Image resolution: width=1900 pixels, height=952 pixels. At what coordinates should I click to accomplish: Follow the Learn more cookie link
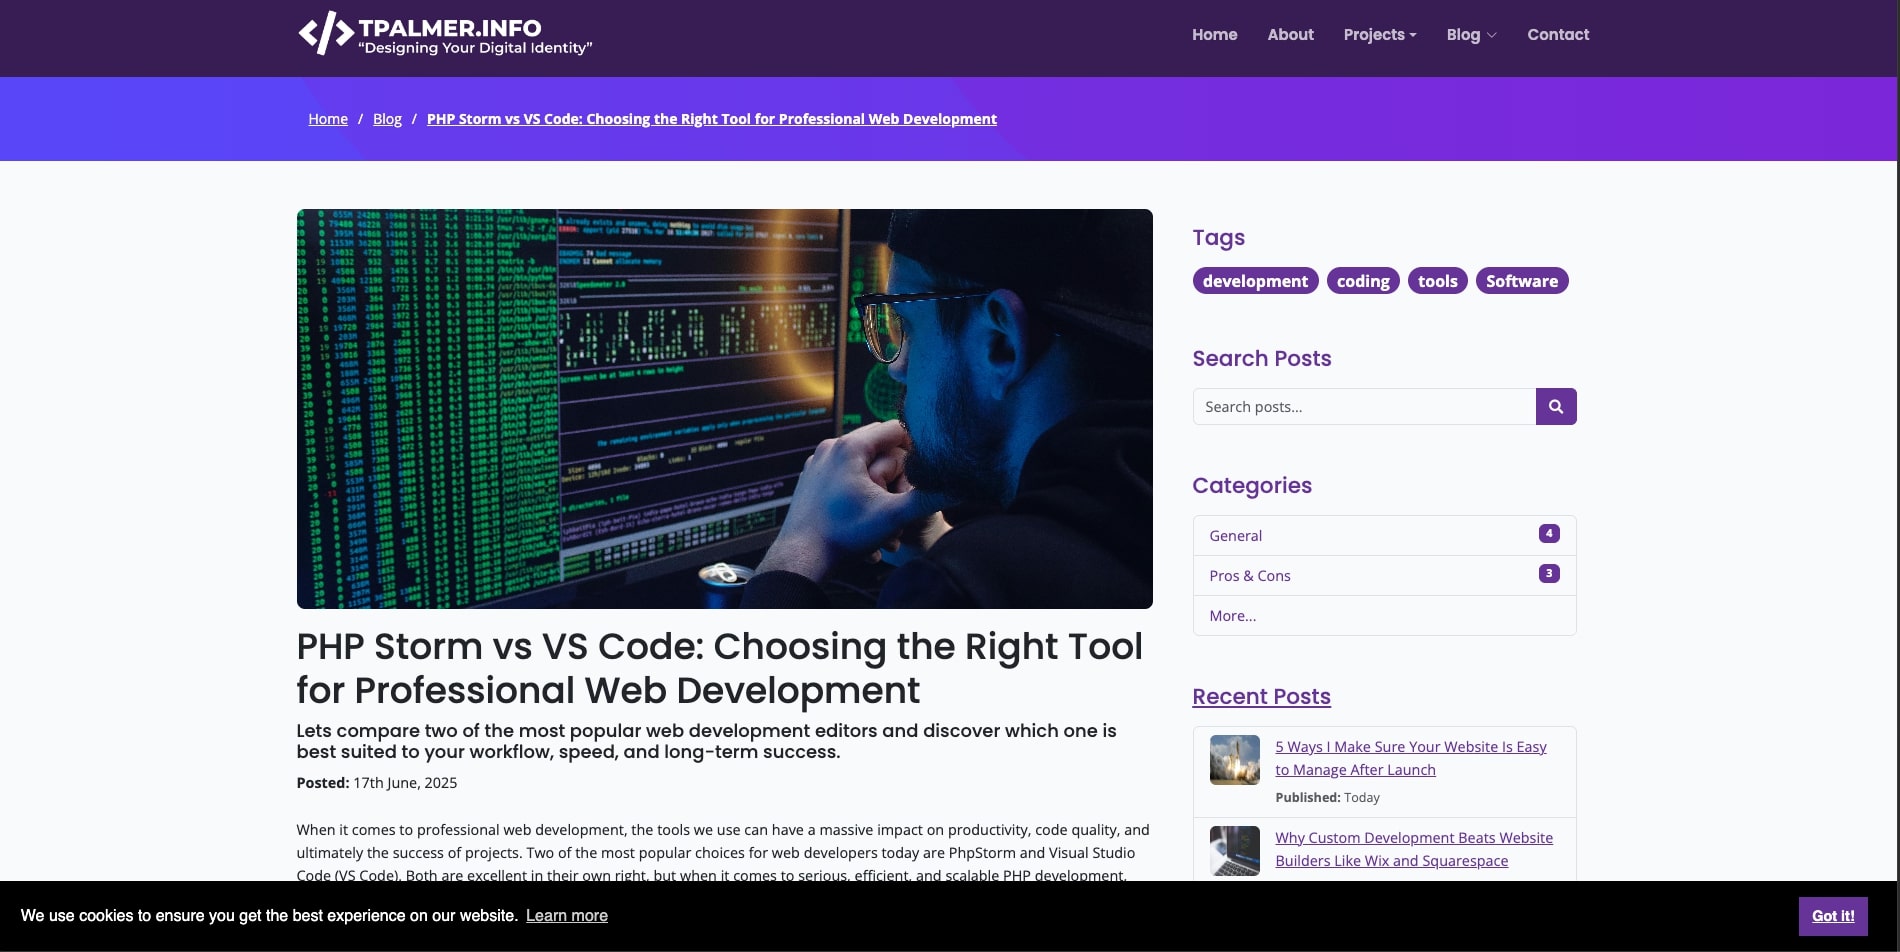566,916
